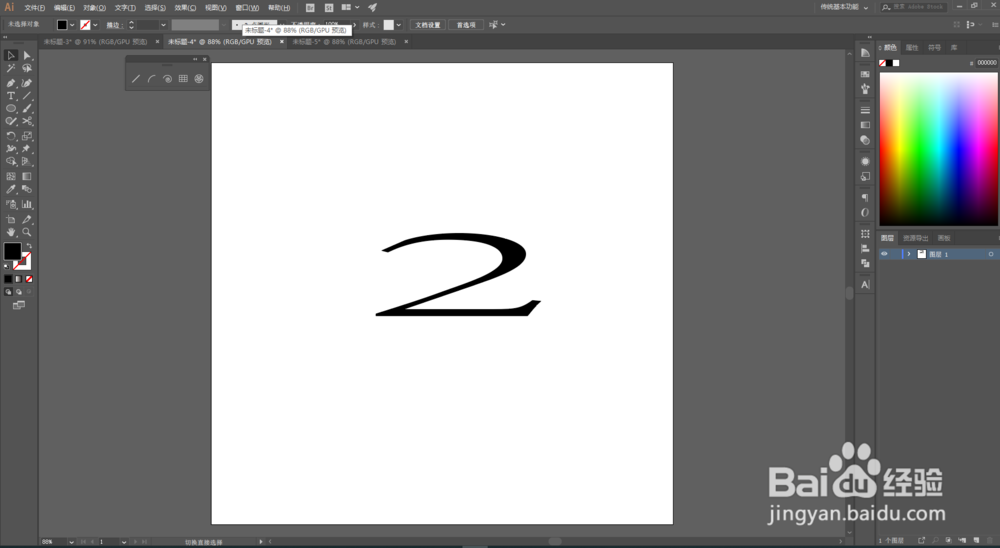This screenshot has width=1000, height=548.
Task: Toggle visibility eye of 图层 1
Action: 885,254
